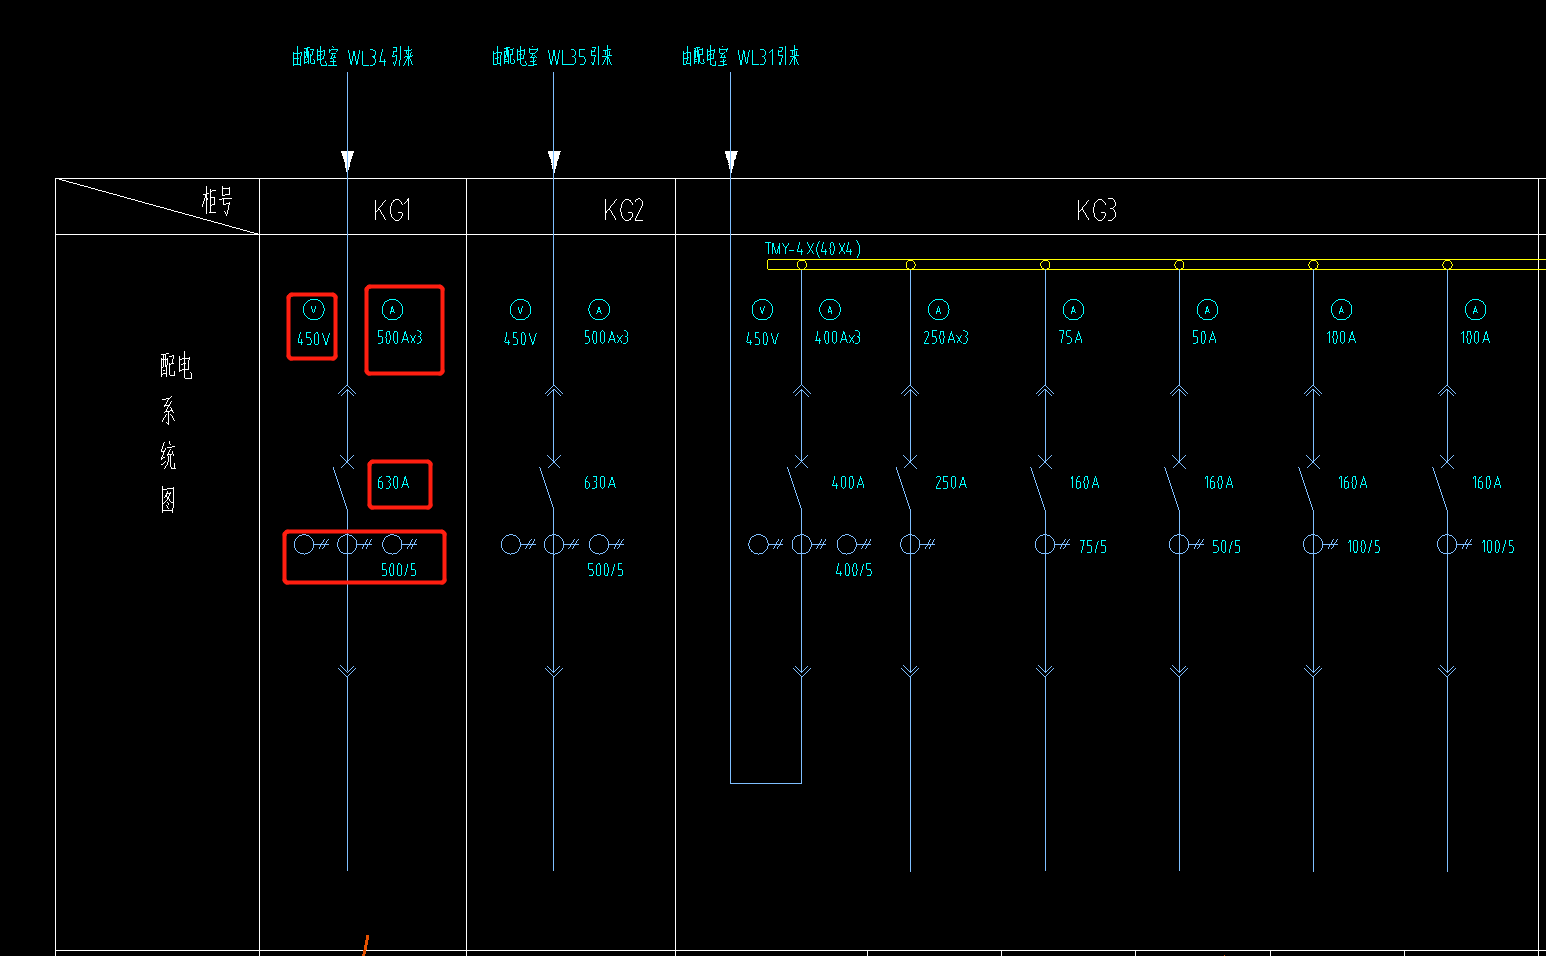Select the 500/5 ratio text in KG2

click(x=605, y=570)
